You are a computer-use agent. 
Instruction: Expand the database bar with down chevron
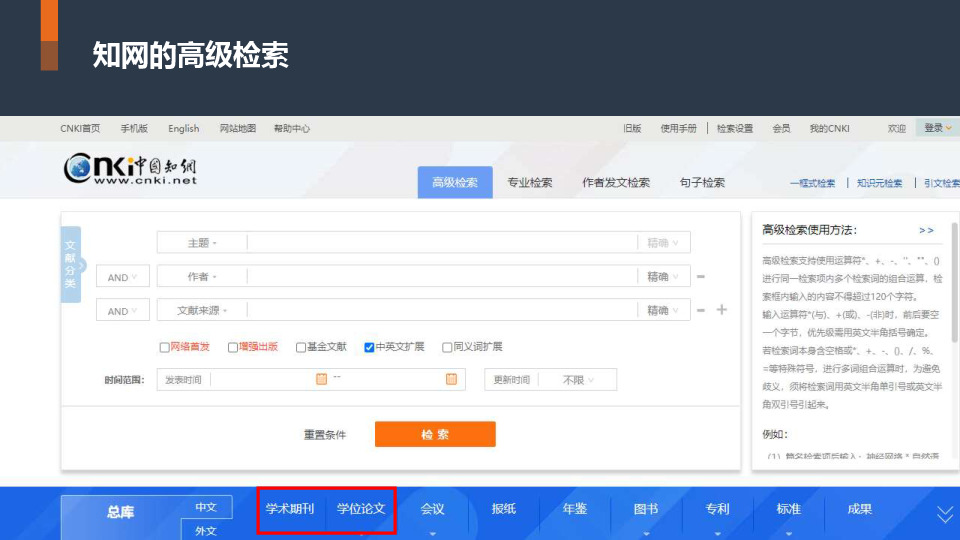coord(945,514)
